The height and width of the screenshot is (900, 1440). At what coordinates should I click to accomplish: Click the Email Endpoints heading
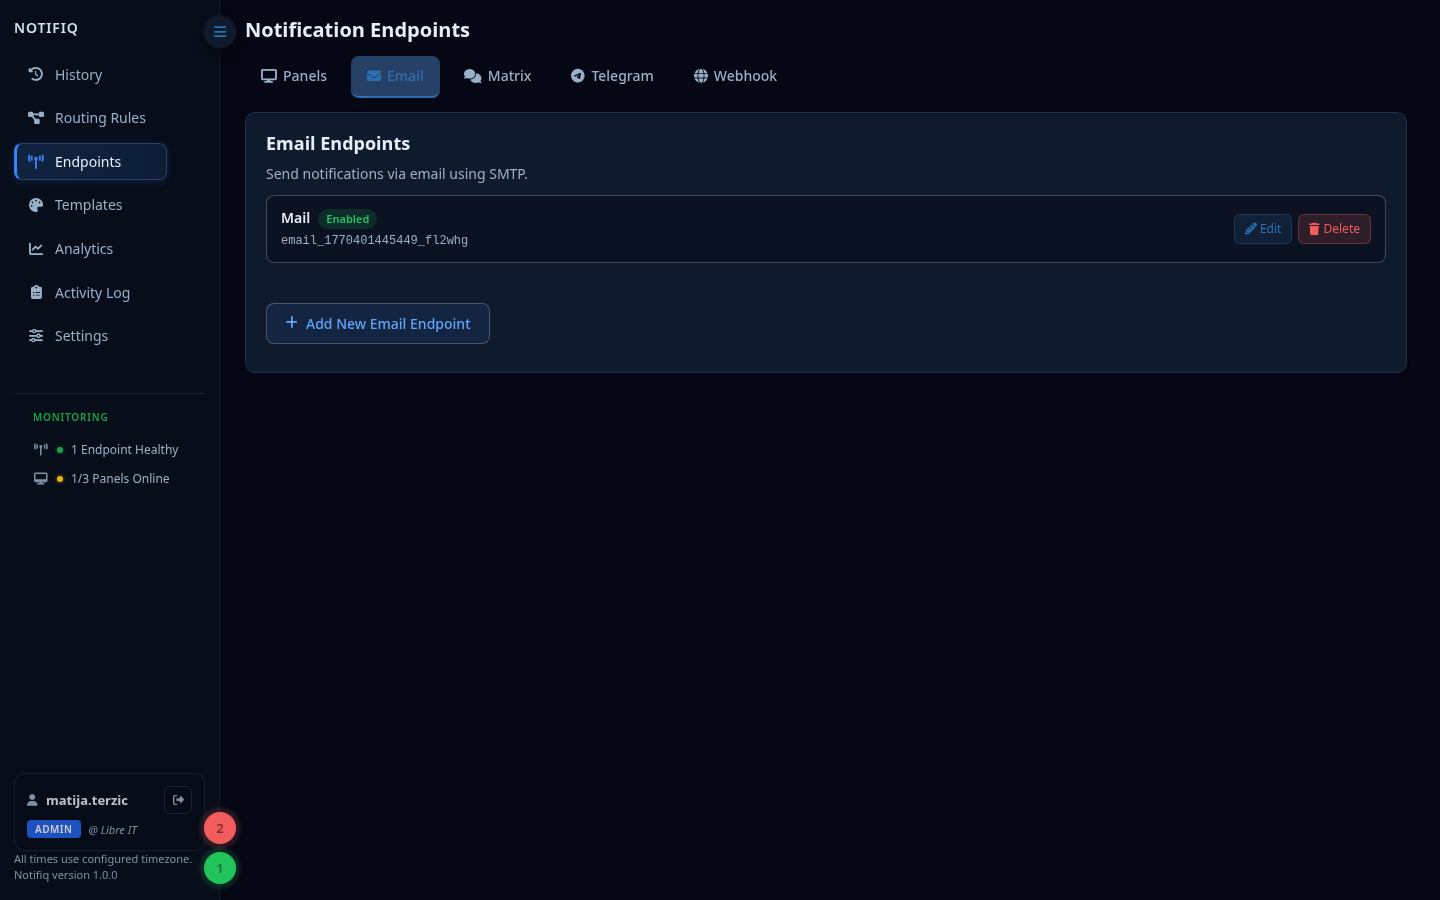[x=338, y=144]
